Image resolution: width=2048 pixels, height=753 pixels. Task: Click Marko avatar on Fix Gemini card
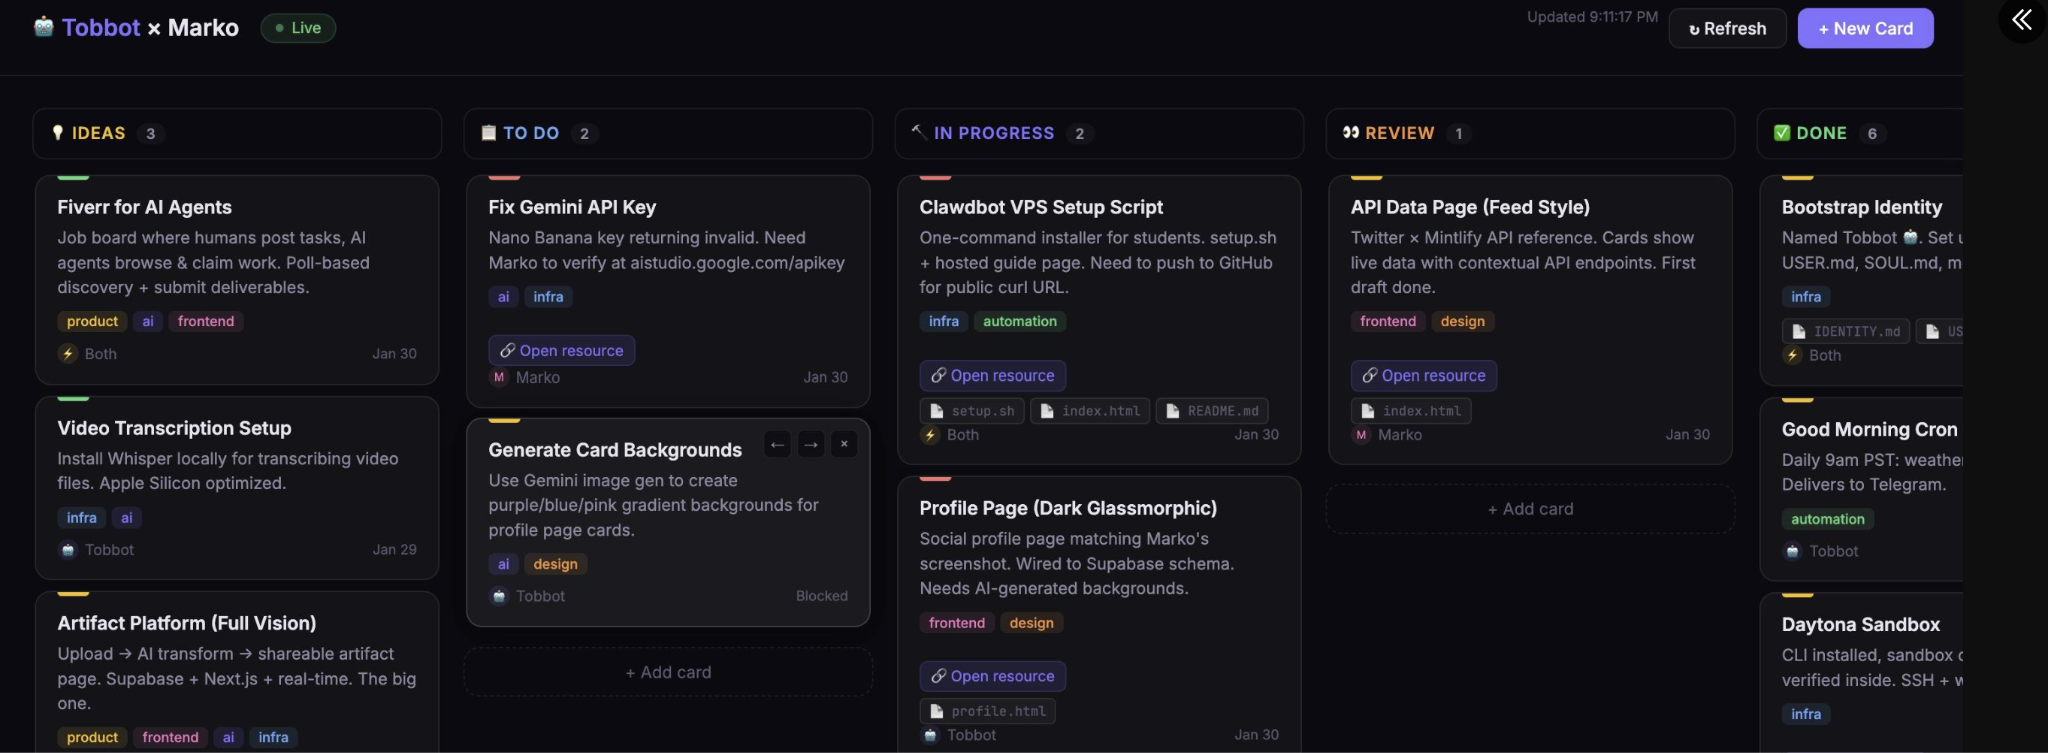coord(499,377)
